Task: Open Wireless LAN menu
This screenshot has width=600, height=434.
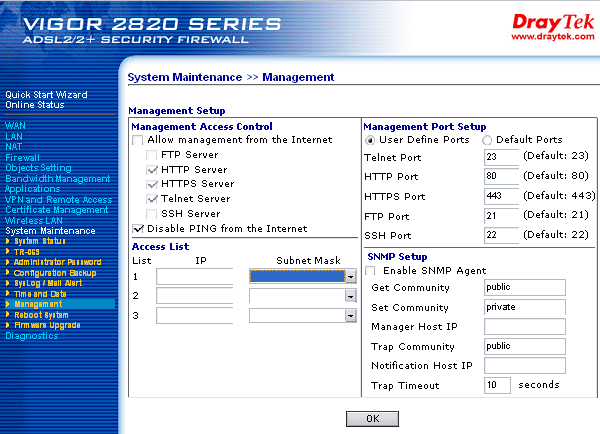Action: pos(34,220)
